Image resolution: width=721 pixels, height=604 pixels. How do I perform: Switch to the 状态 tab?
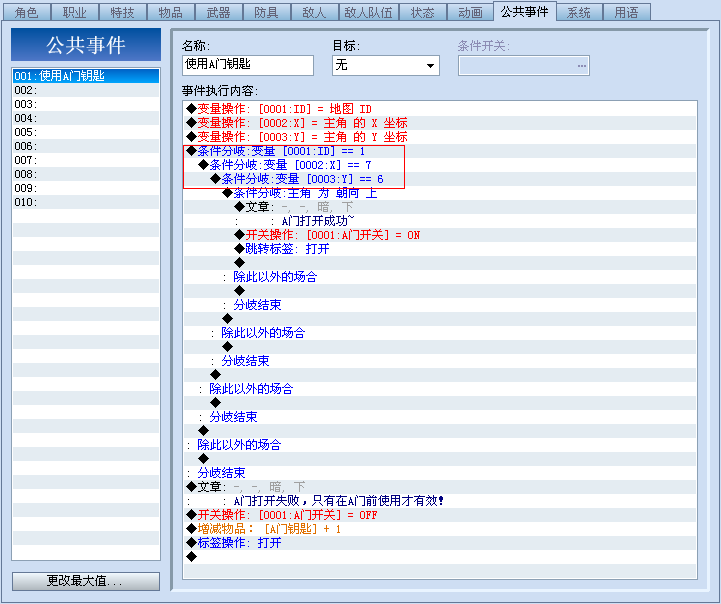pyautogui.click(x=423, y=12)
